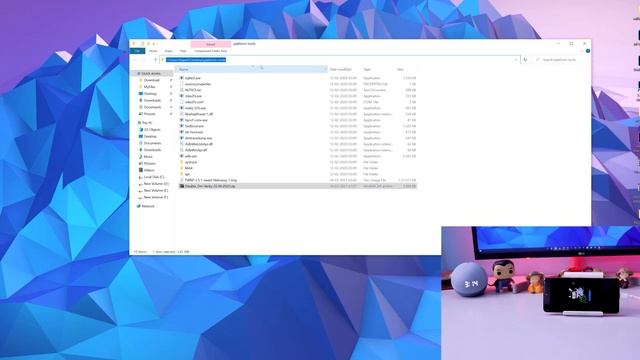Select the lib64 folder
The height and width of the screenshot is (360, 640).
point(298,168)
